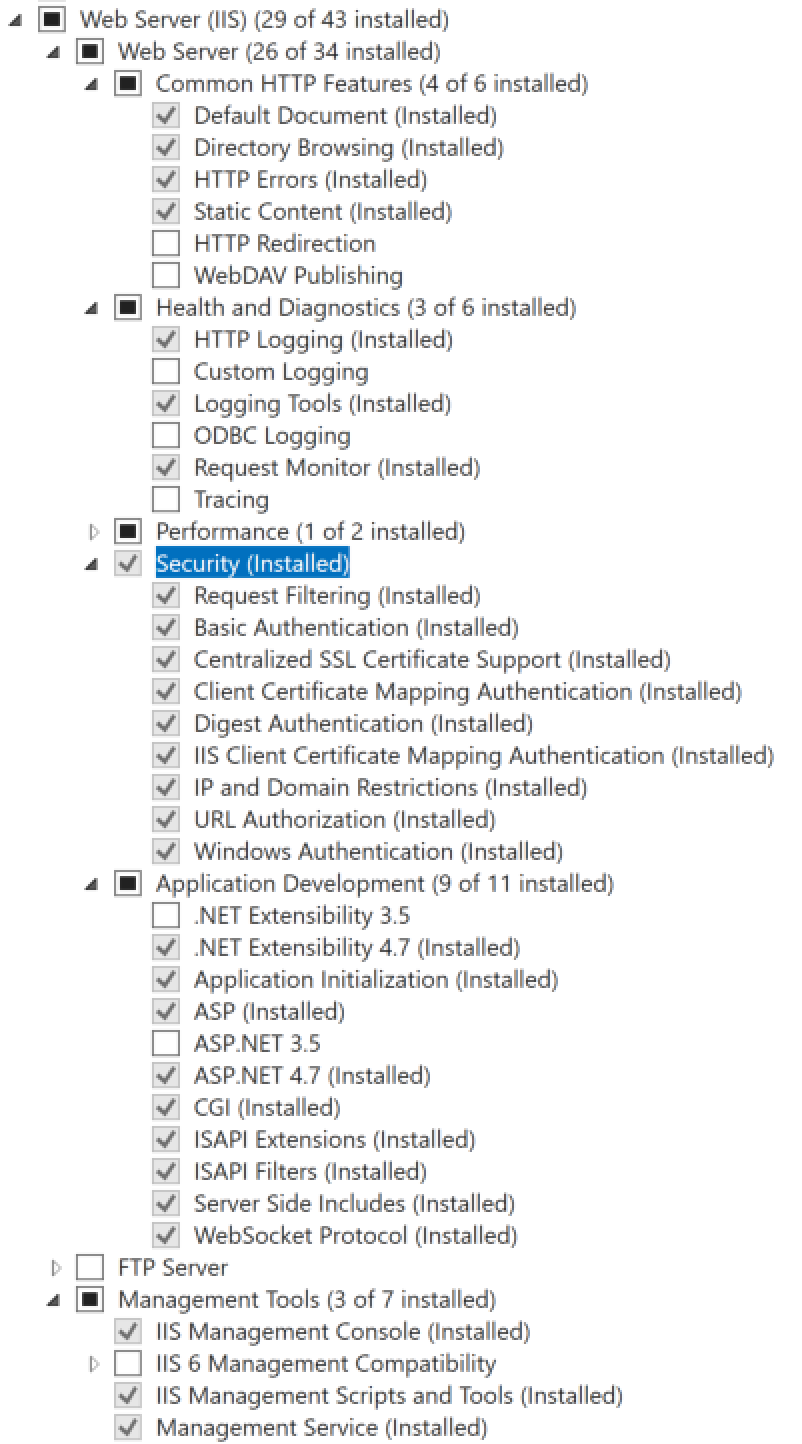Collapse the Security node
This screenshot has height=1444, width=802.
[93, 565]
